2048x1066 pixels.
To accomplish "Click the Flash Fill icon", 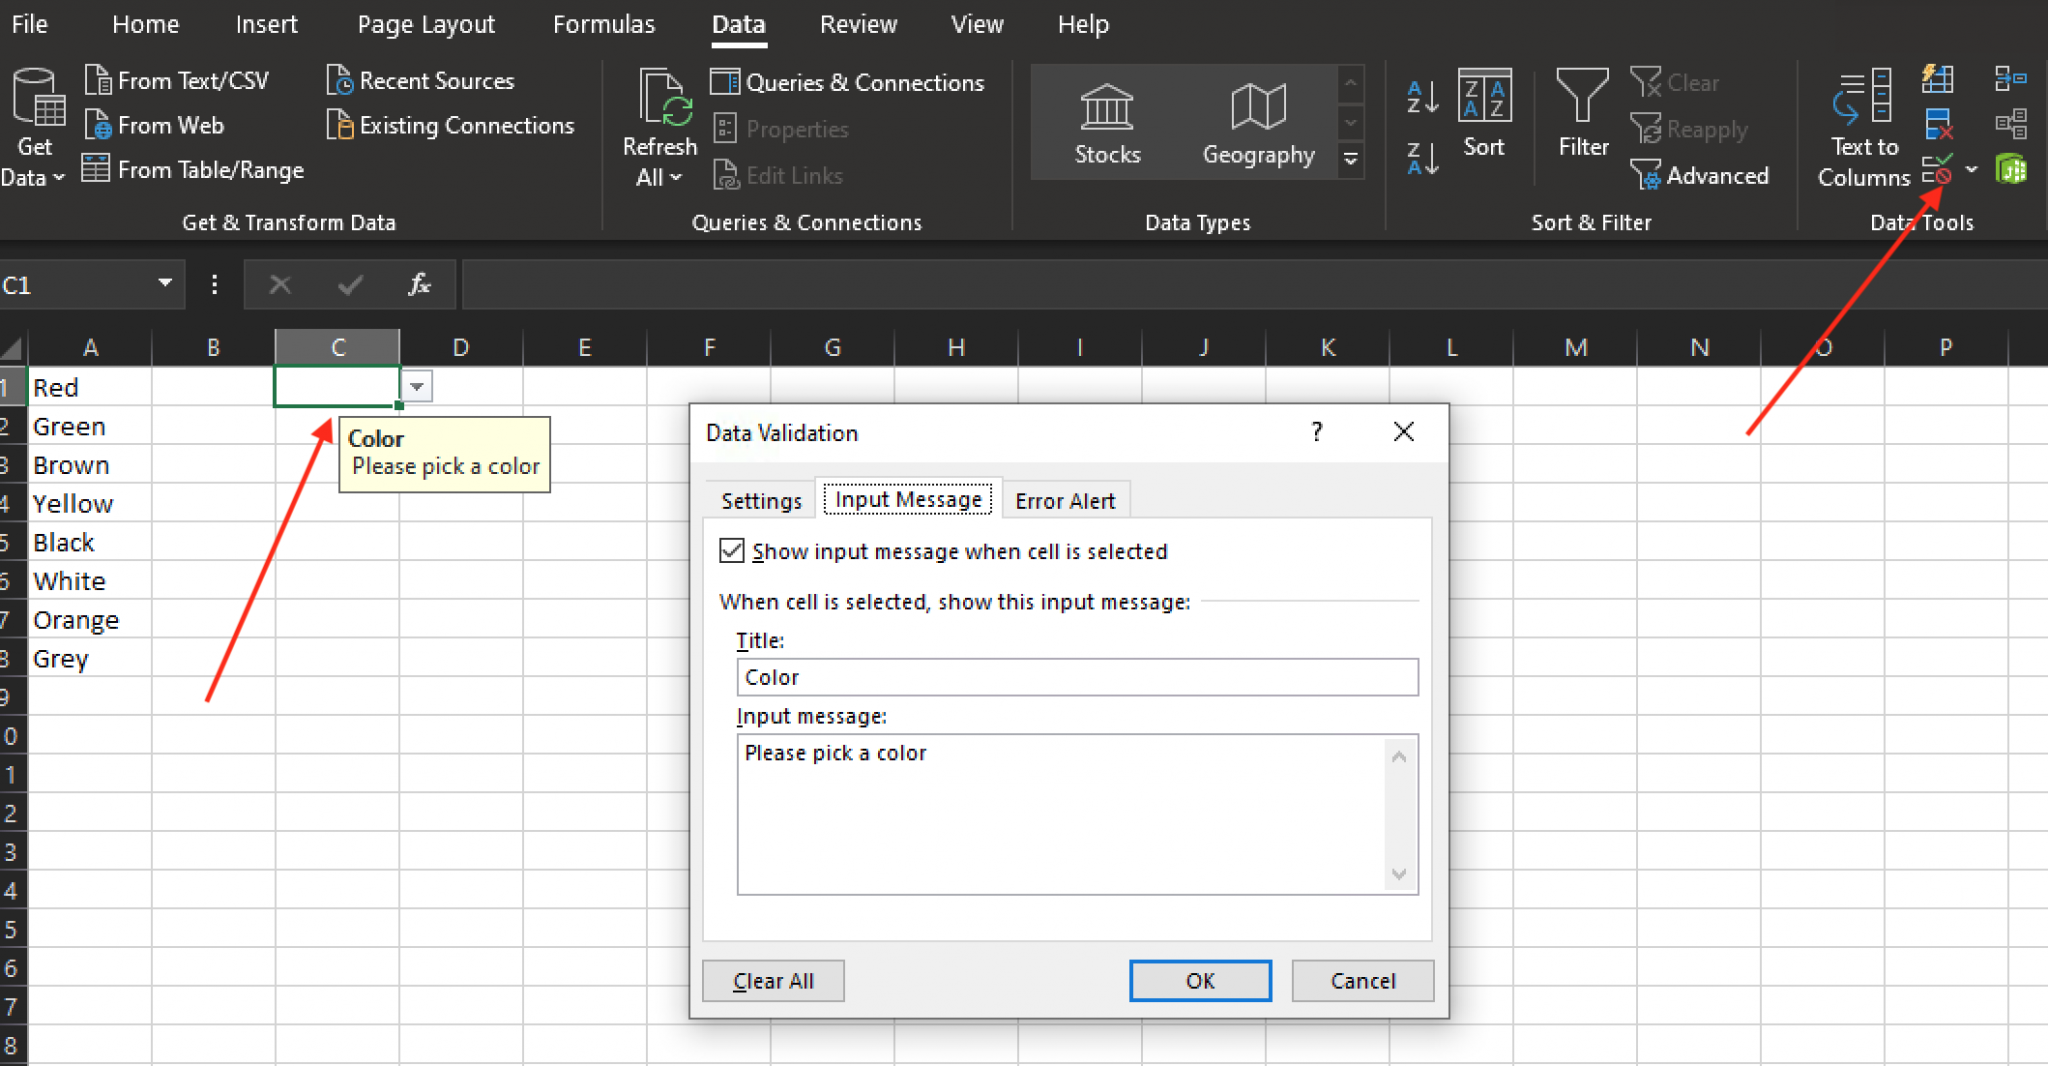I will [1937, 79].
